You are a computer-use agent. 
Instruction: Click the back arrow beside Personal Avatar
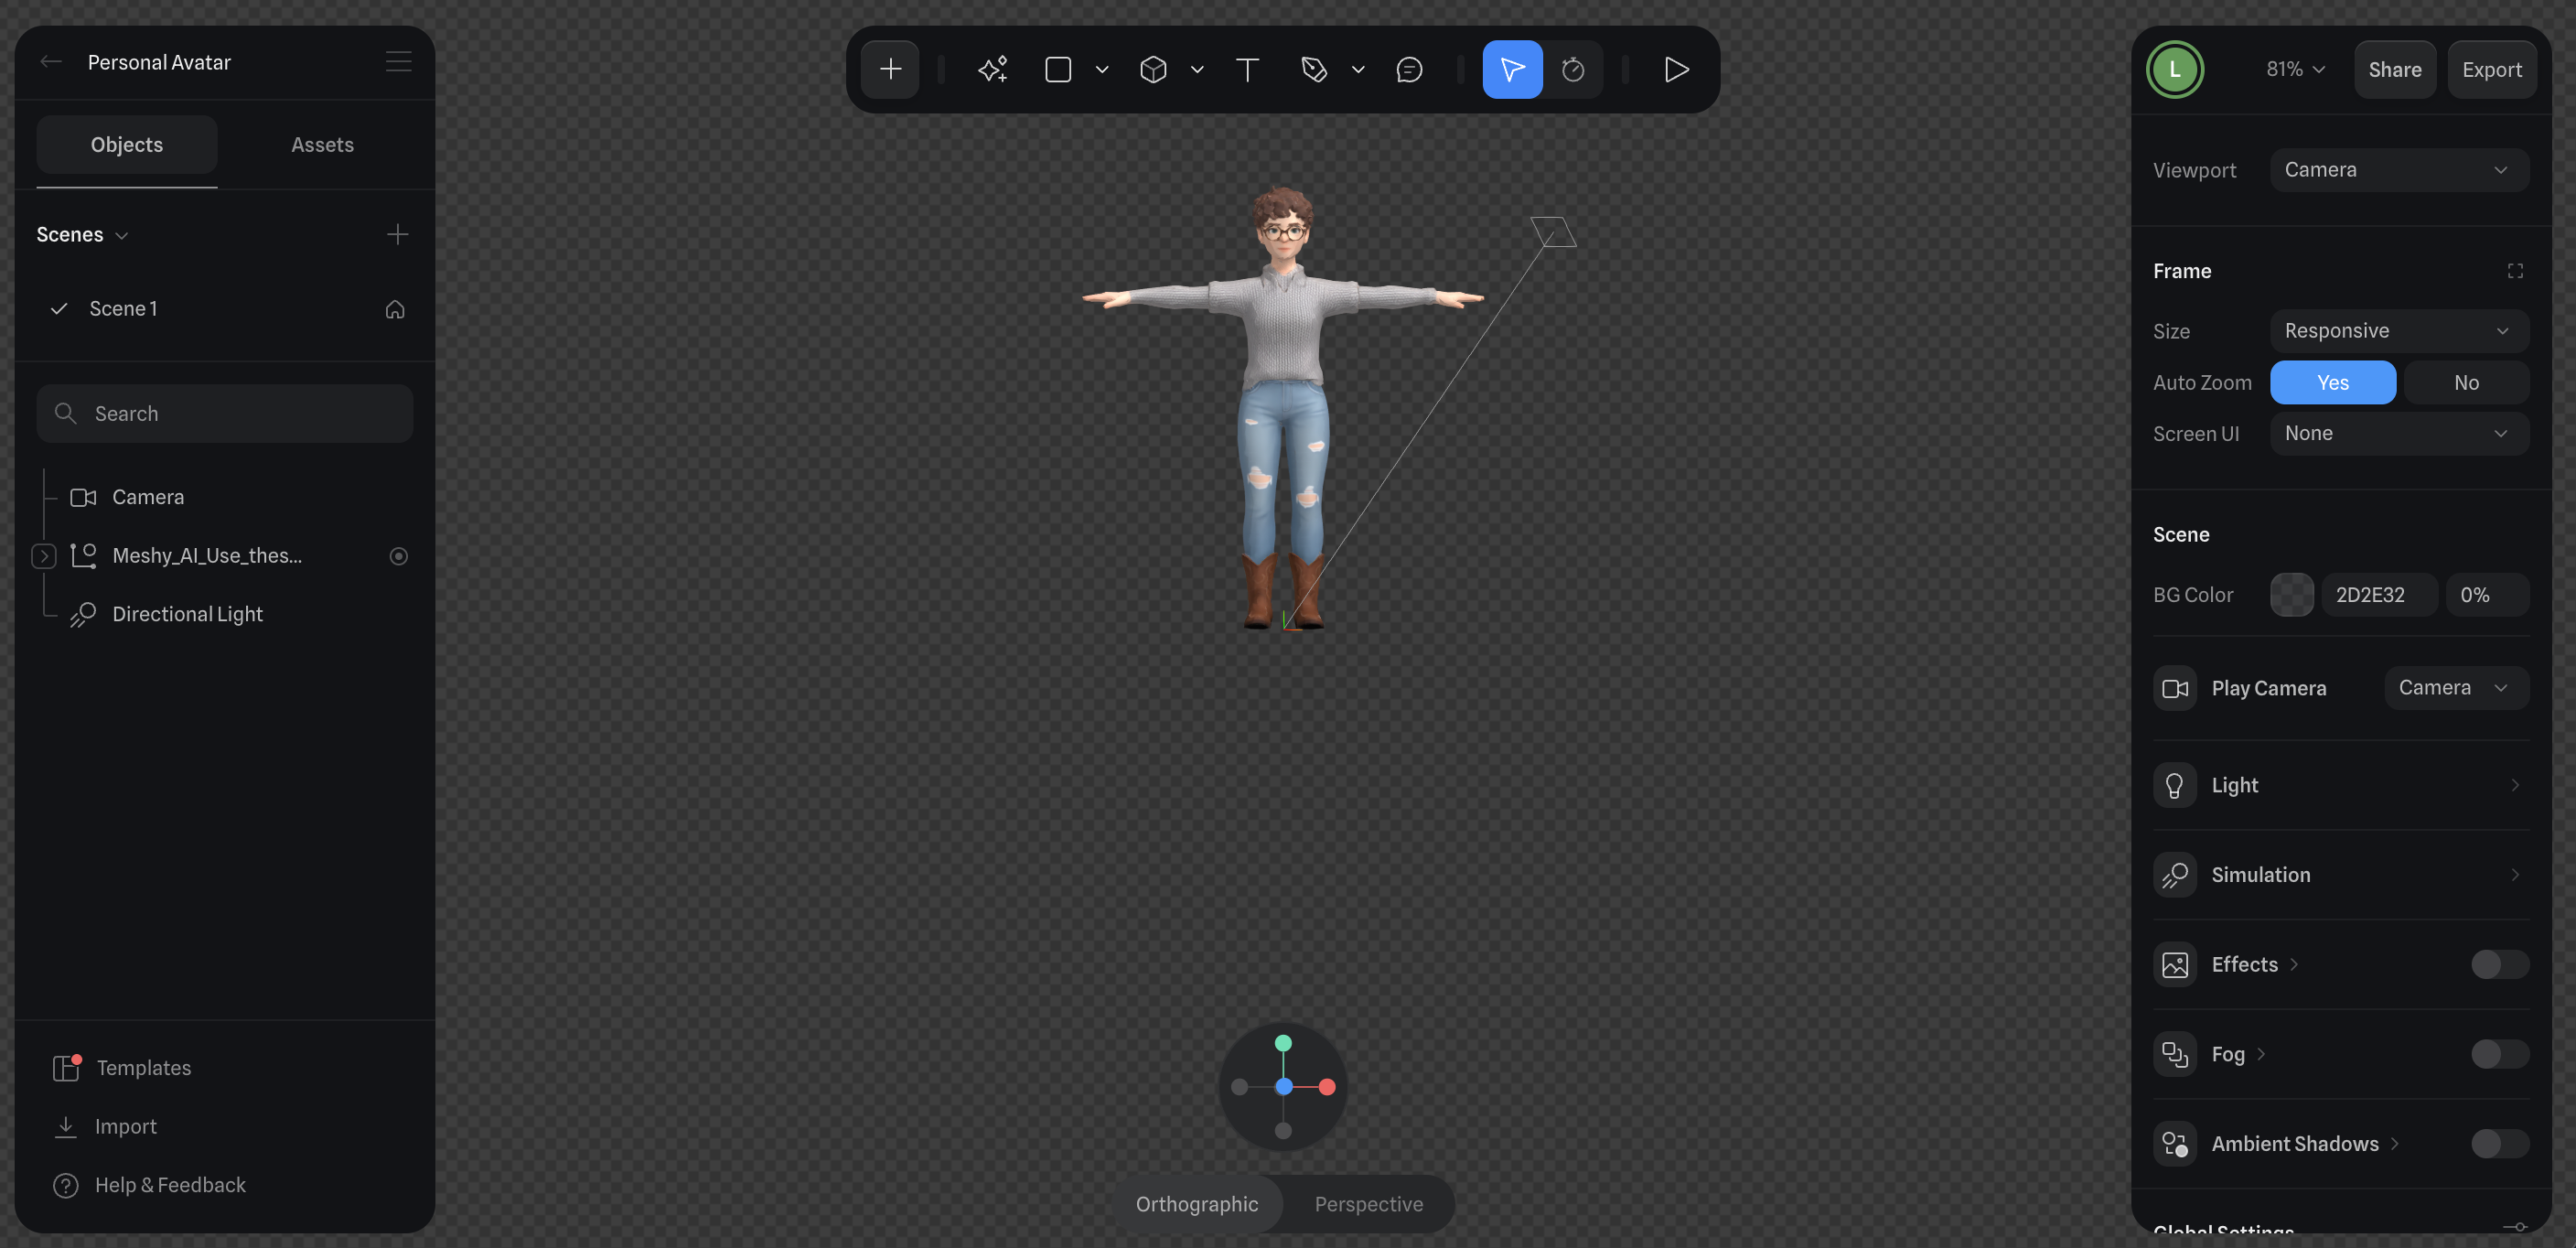51,62
